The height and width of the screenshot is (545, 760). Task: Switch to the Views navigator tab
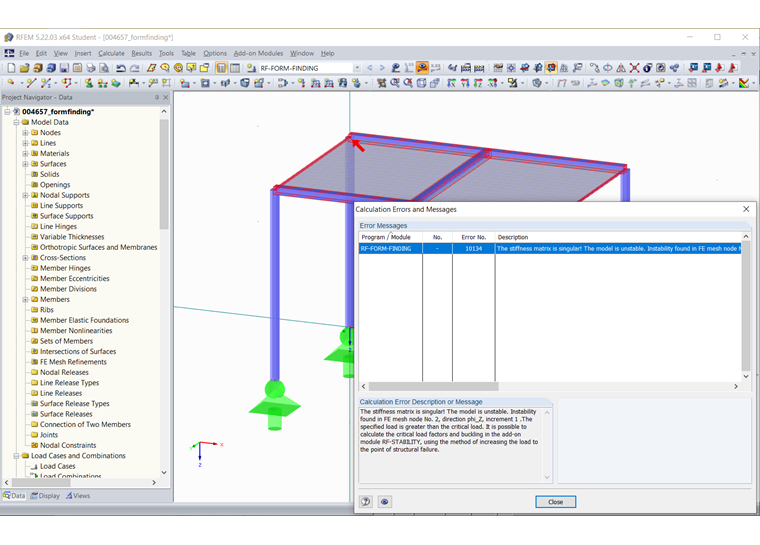point(78,496)
